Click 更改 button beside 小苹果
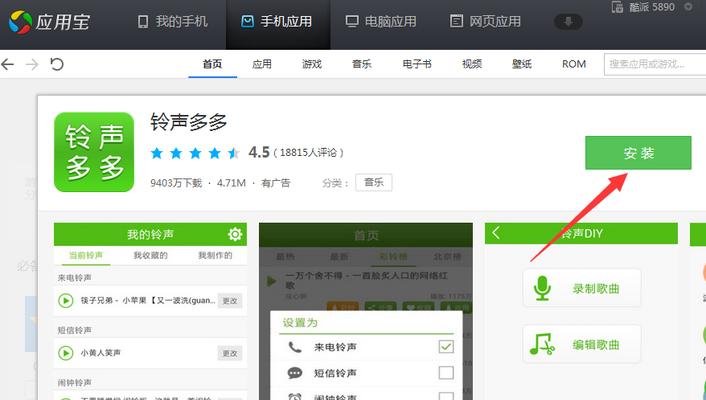706x400 pixels. tap(230, 301)
